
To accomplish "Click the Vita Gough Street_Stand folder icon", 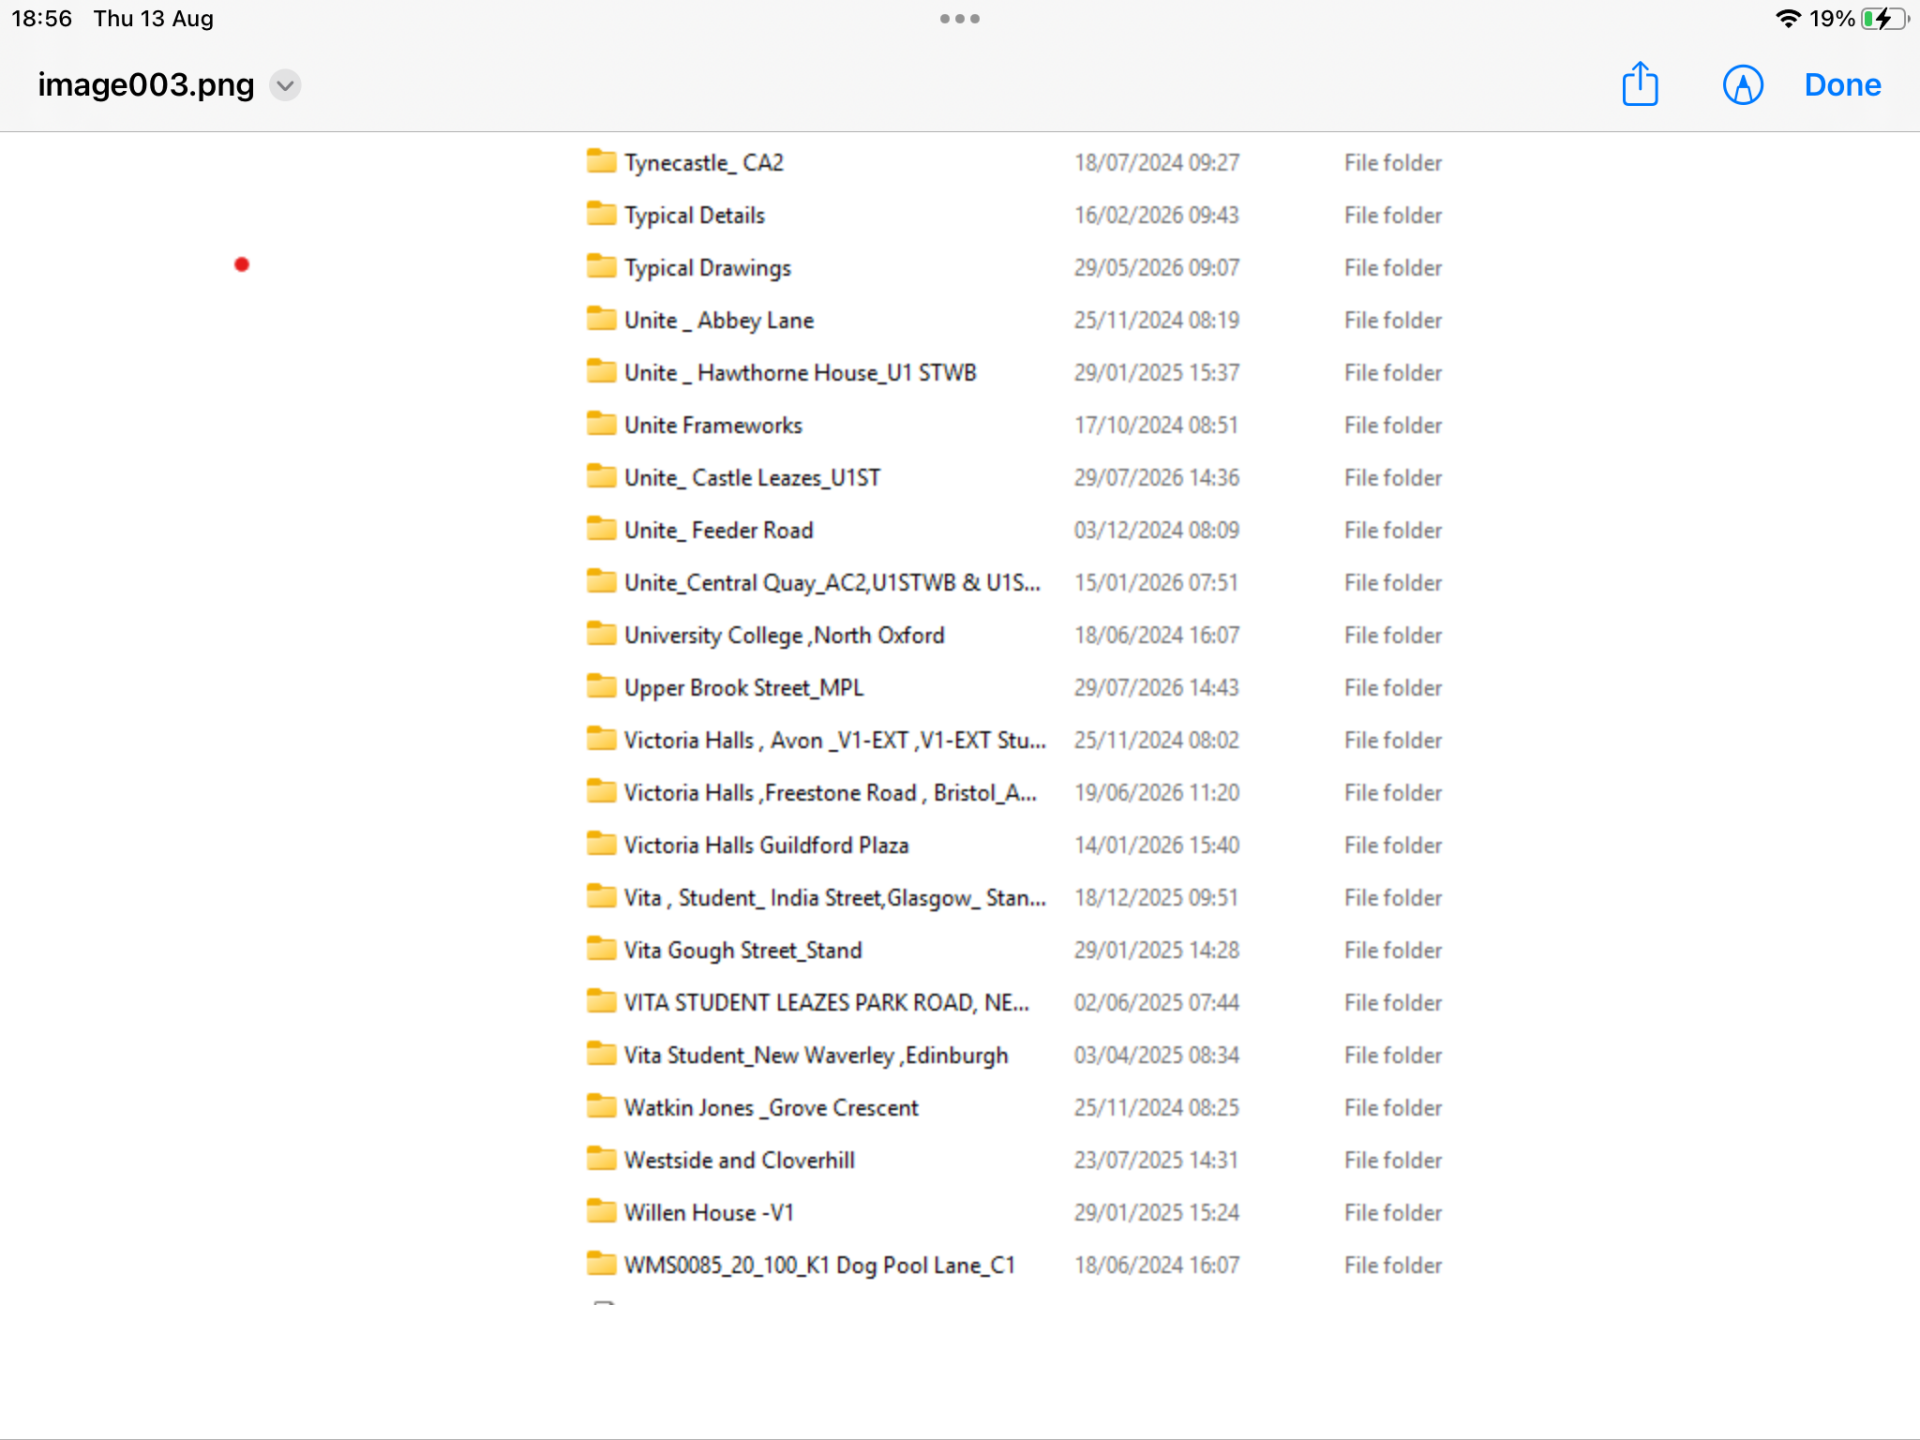I will (601, 948).
